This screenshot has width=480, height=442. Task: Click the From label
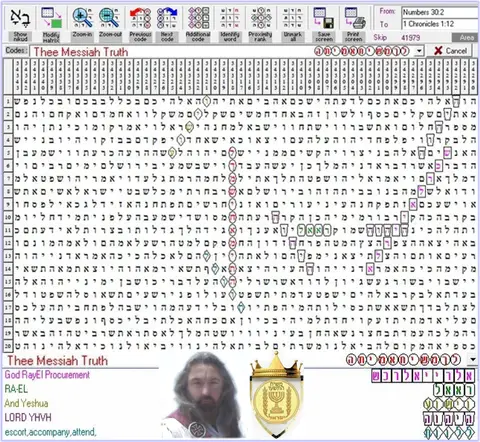point(387,11)
